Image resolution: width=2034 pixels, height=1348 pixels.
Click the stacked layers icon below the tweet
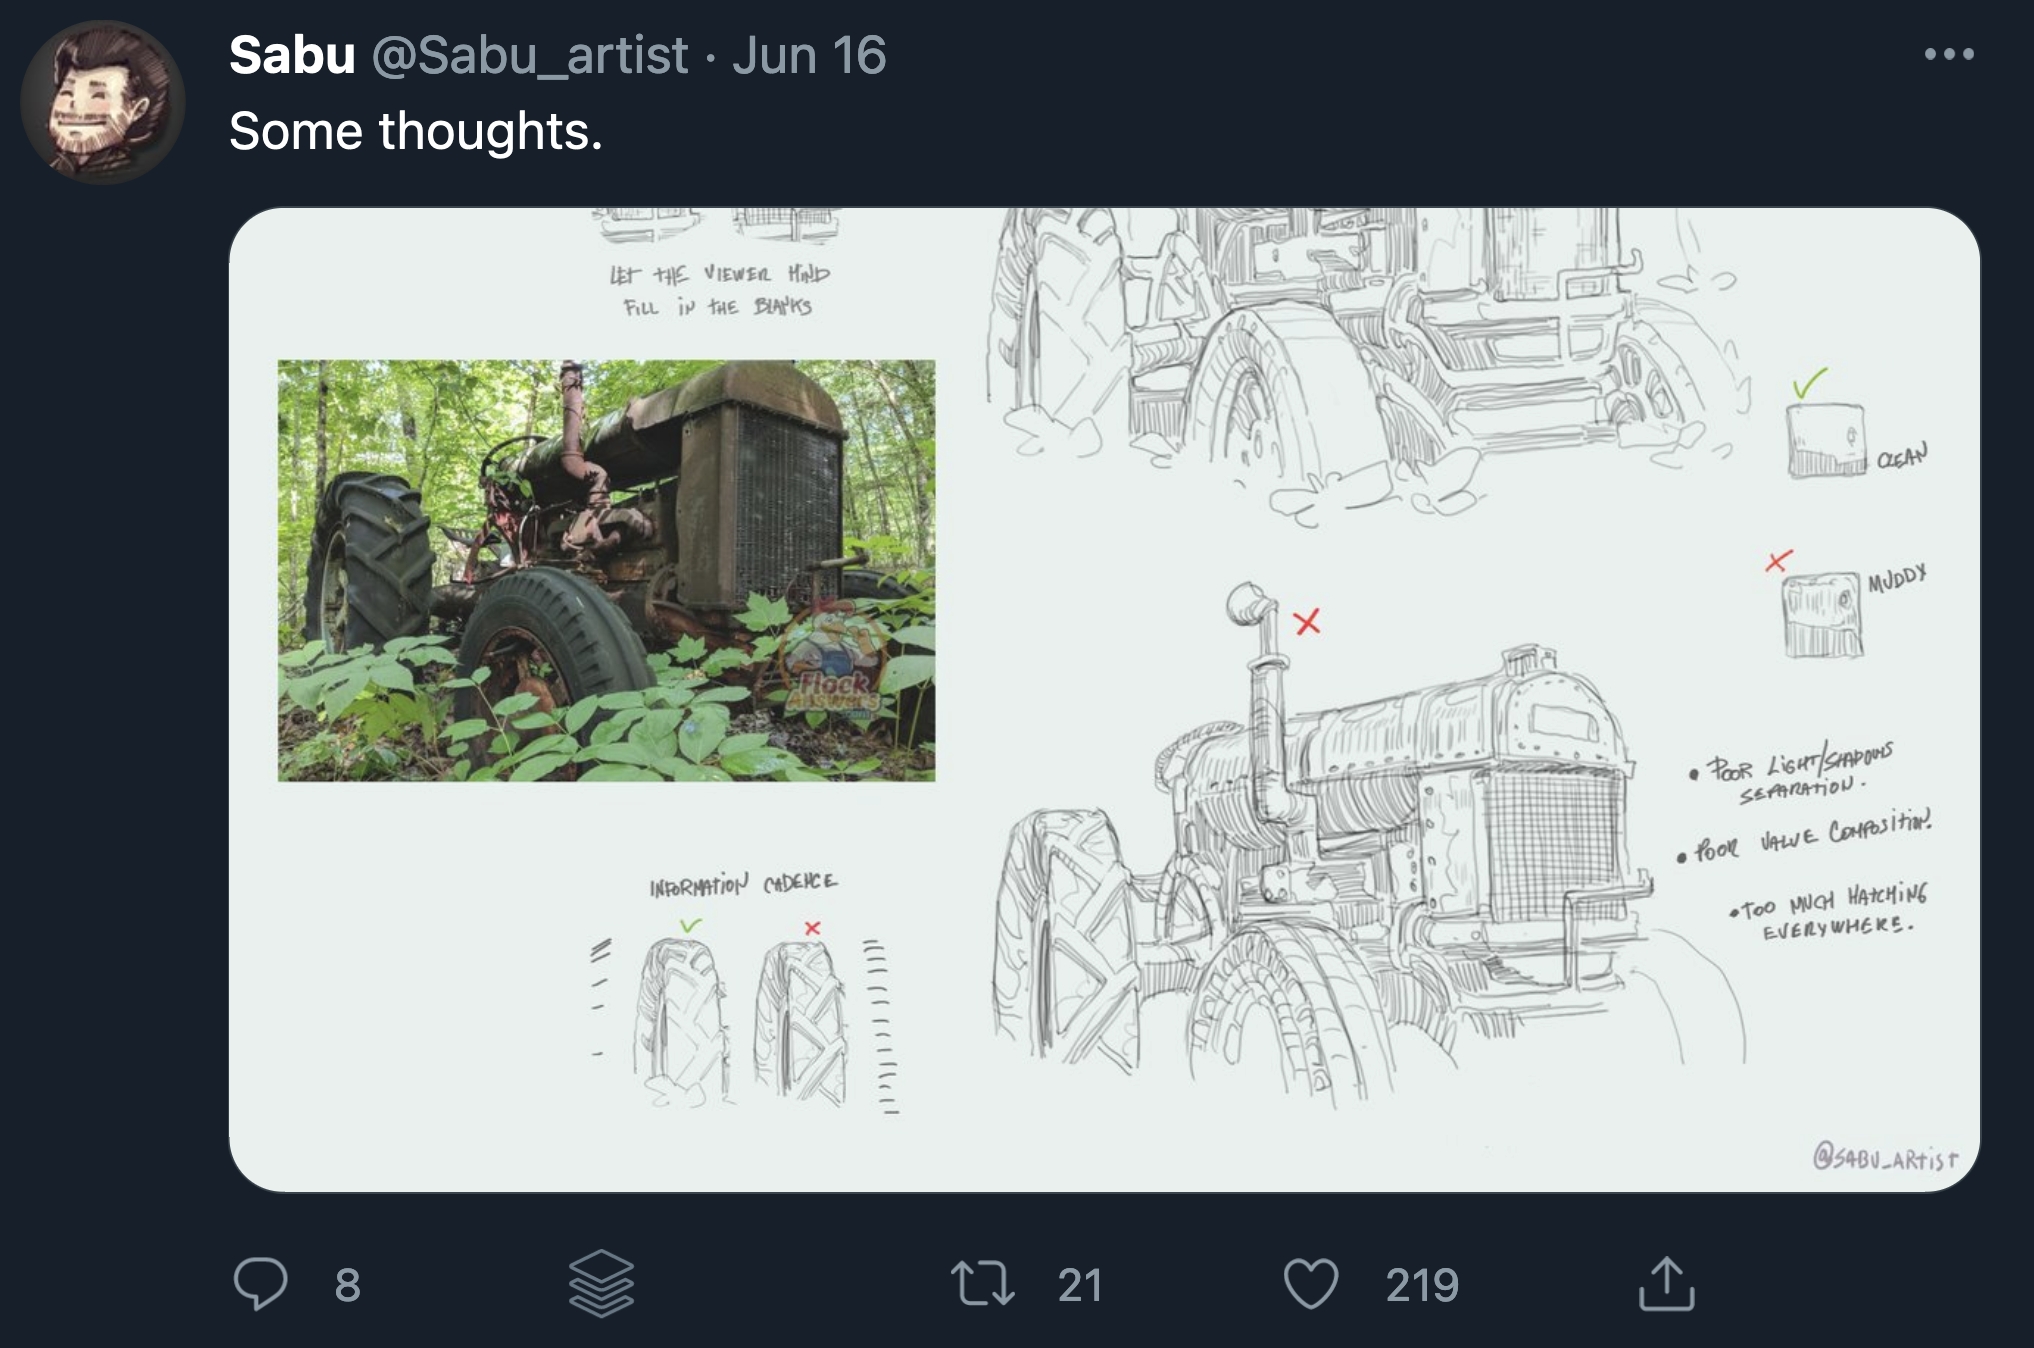click(601, 1283)
